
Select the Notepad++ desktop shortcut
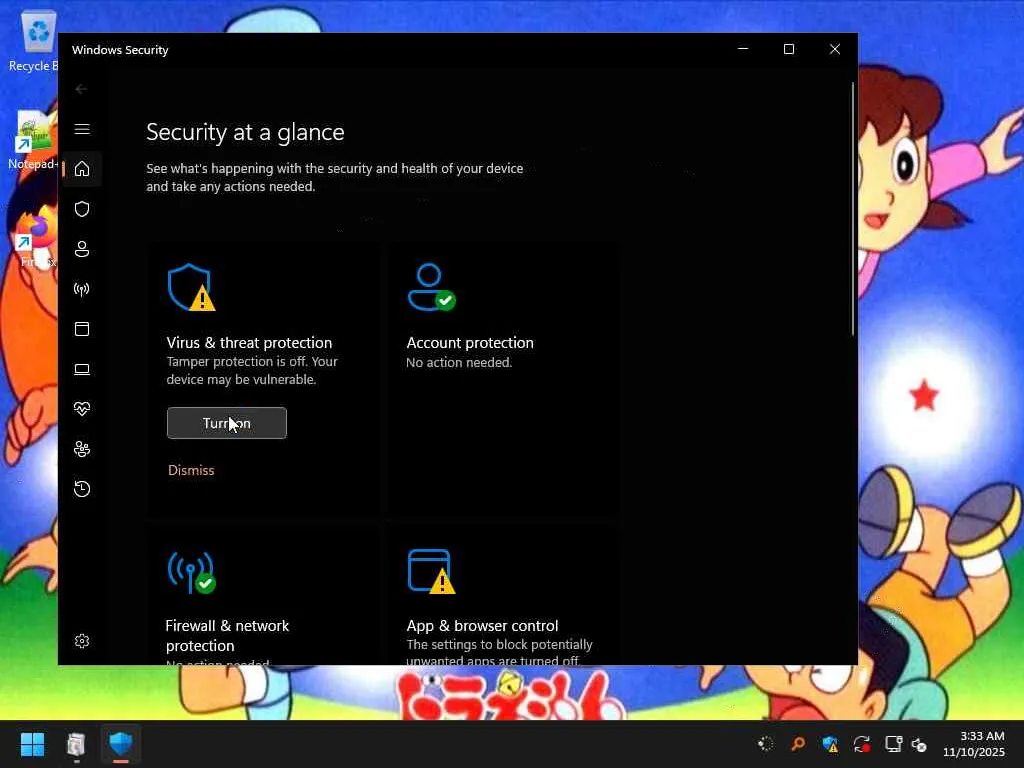point(33,140)
